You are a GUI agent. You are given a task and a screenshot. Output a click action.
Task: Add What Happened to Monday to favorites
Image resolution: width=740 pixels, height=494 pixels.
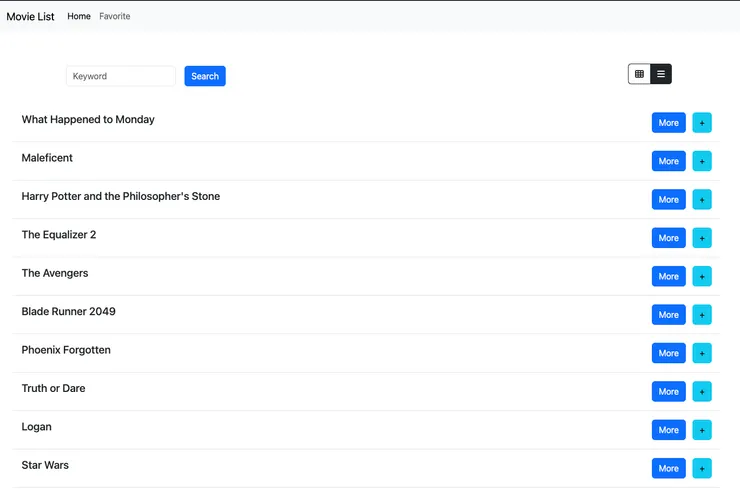tap(702, 123)
